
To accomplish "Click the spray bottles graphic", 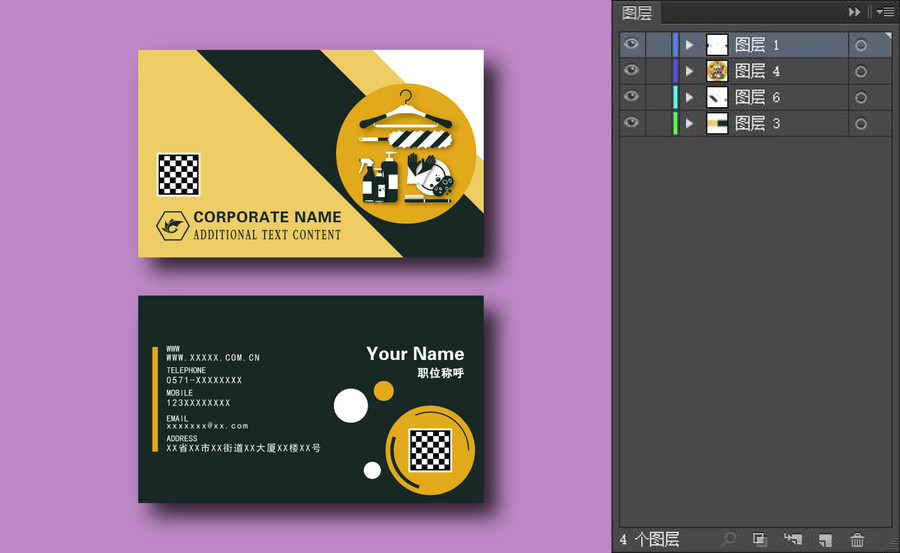I will [379, 177].
